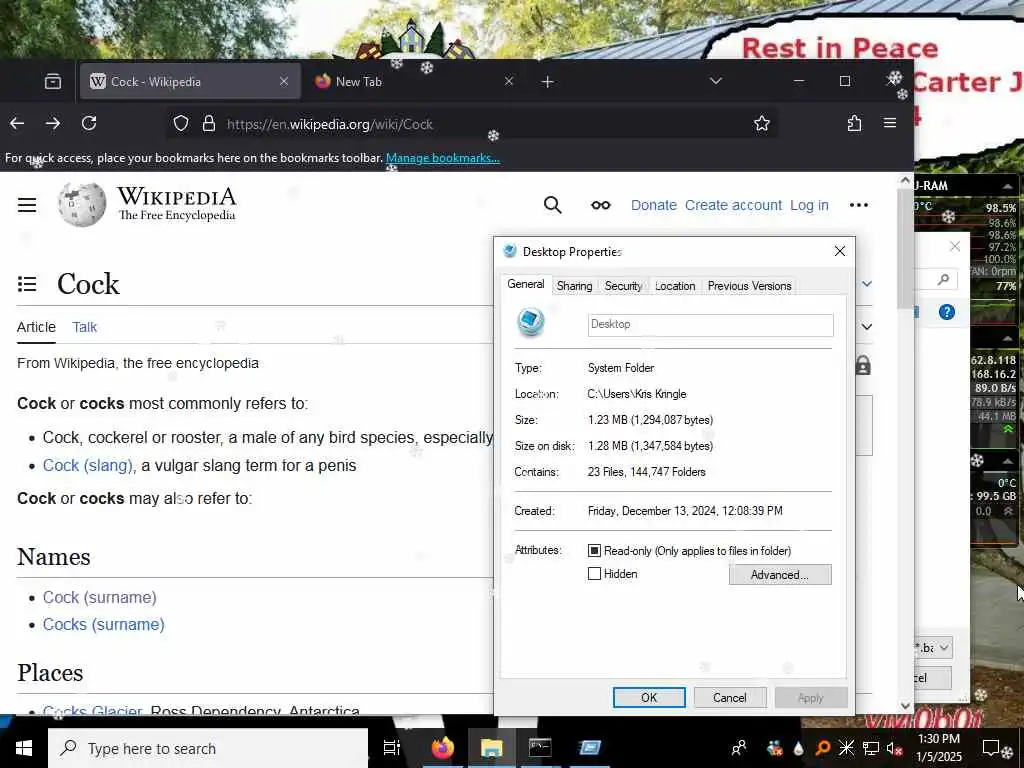Switch to the Talk tab

tap(84, 327)
